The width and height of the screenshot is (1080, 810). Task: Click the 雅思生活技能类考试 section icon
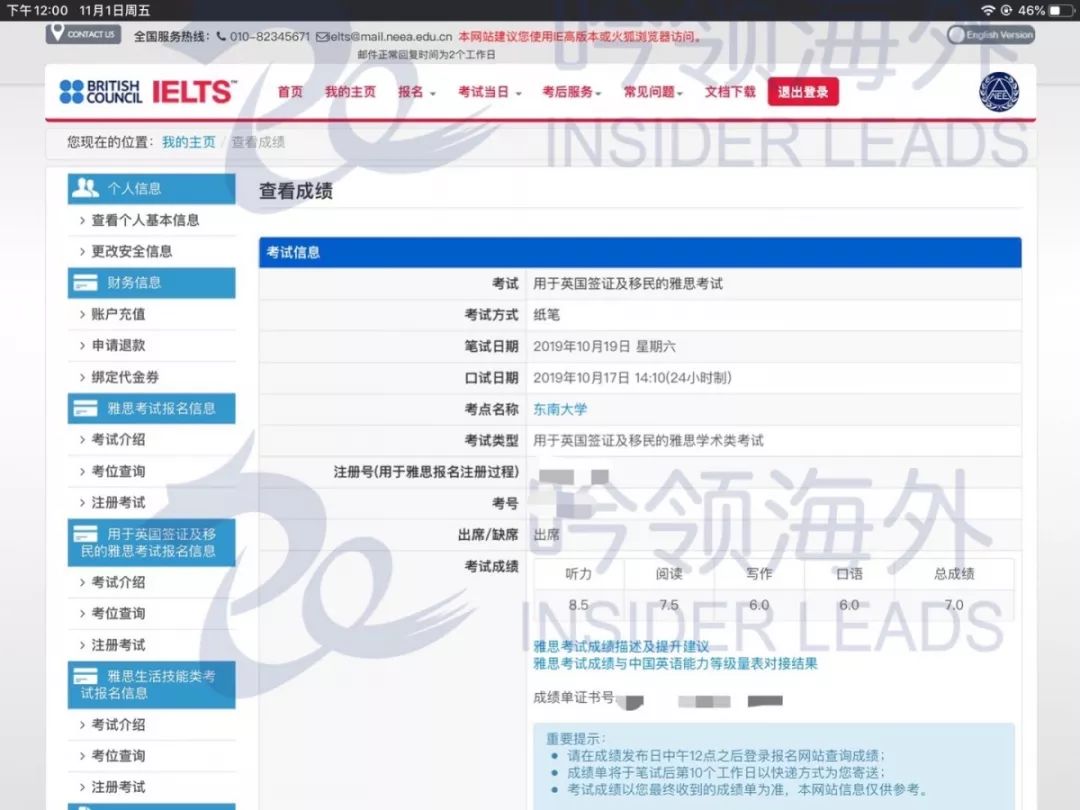point(86,677)
